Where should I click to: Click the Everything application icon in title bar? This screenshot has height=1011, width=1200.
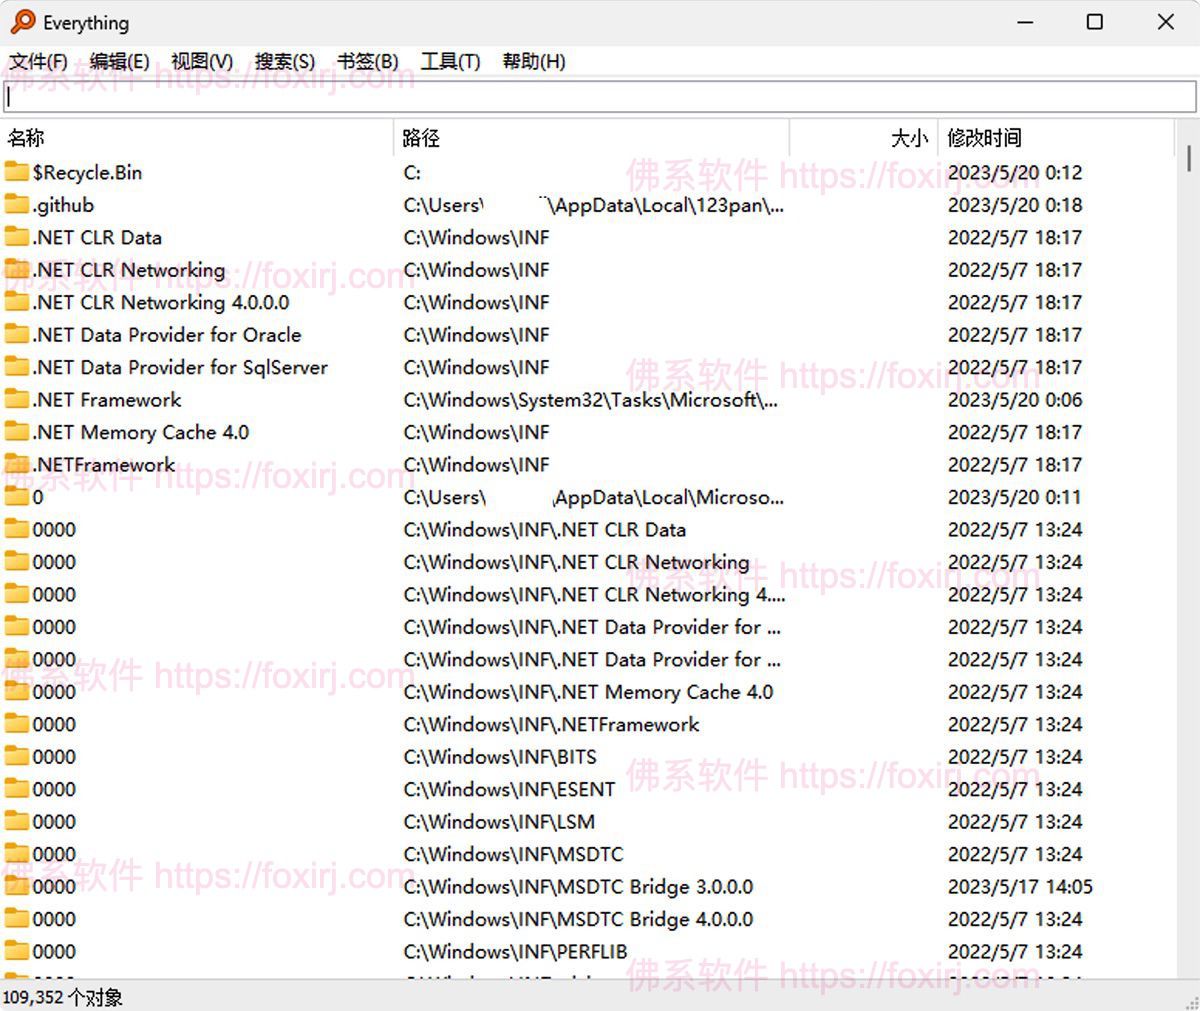24,22
